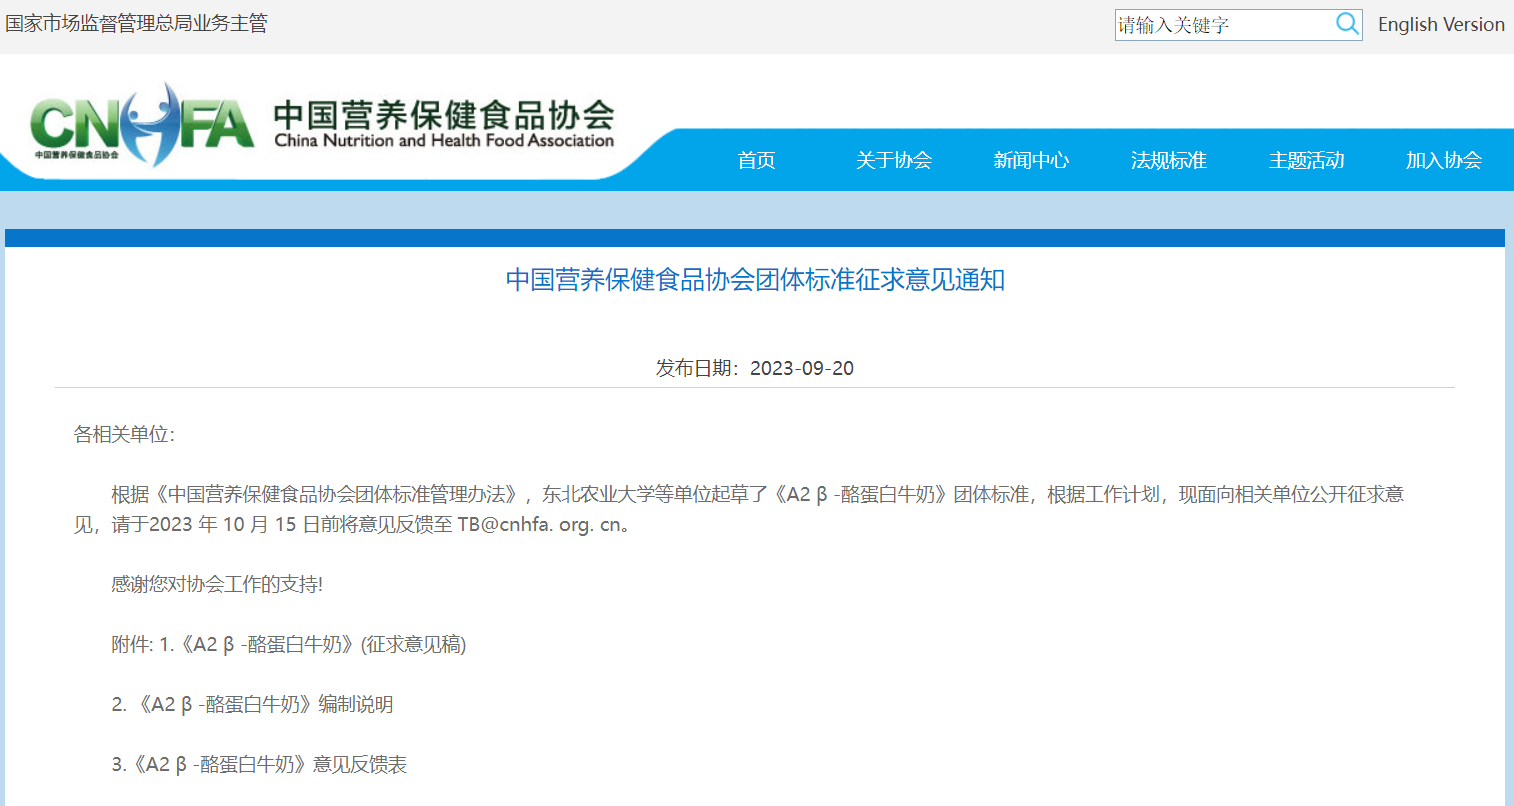
Task: Click the line 感谢您对协会工作的支持
Action: coord(217,585)
